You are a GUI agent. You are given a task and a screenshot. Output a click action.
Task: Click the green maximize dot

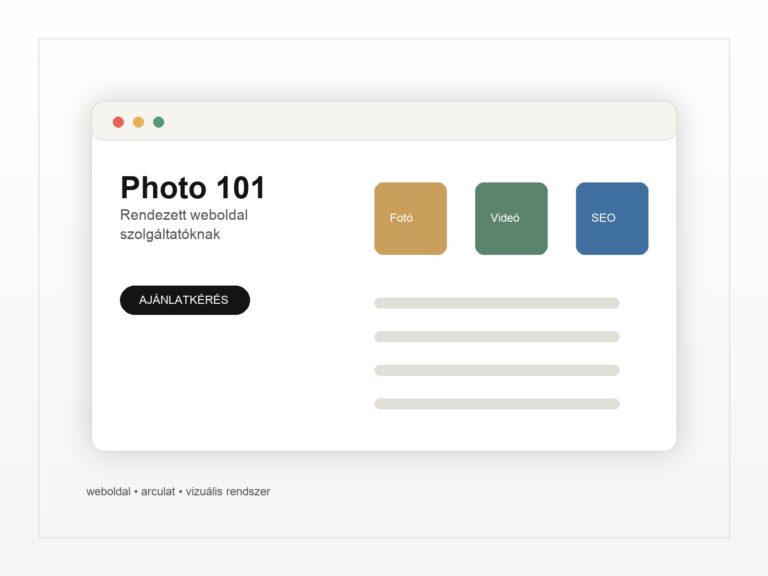pyautogui.click(x=159, y=122)
